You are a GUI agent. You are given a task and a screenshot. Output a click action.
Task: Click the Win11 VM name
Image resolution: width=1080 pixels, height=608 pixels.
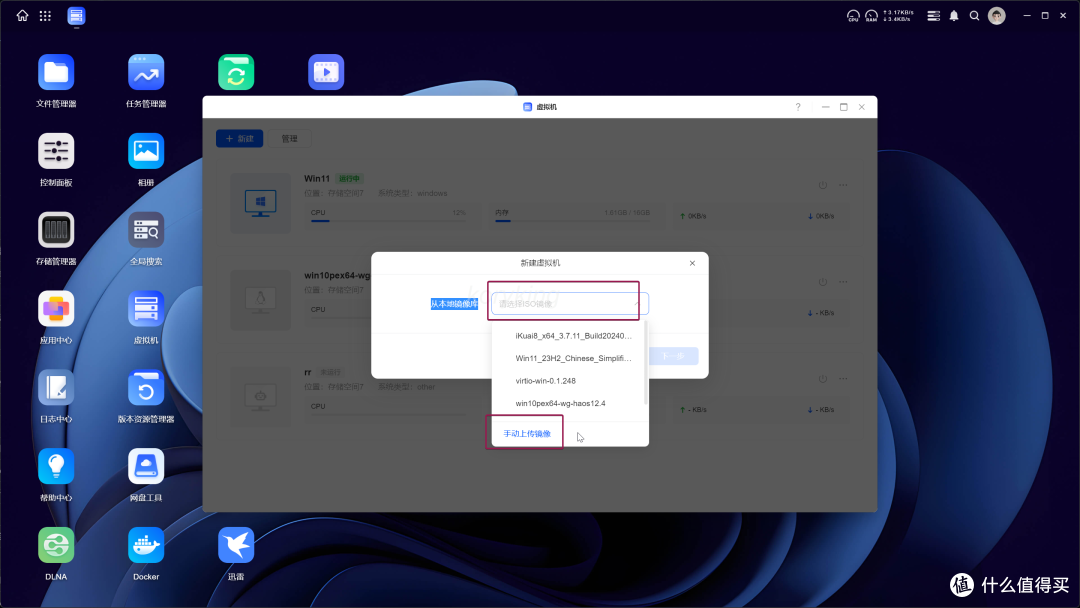317,178
